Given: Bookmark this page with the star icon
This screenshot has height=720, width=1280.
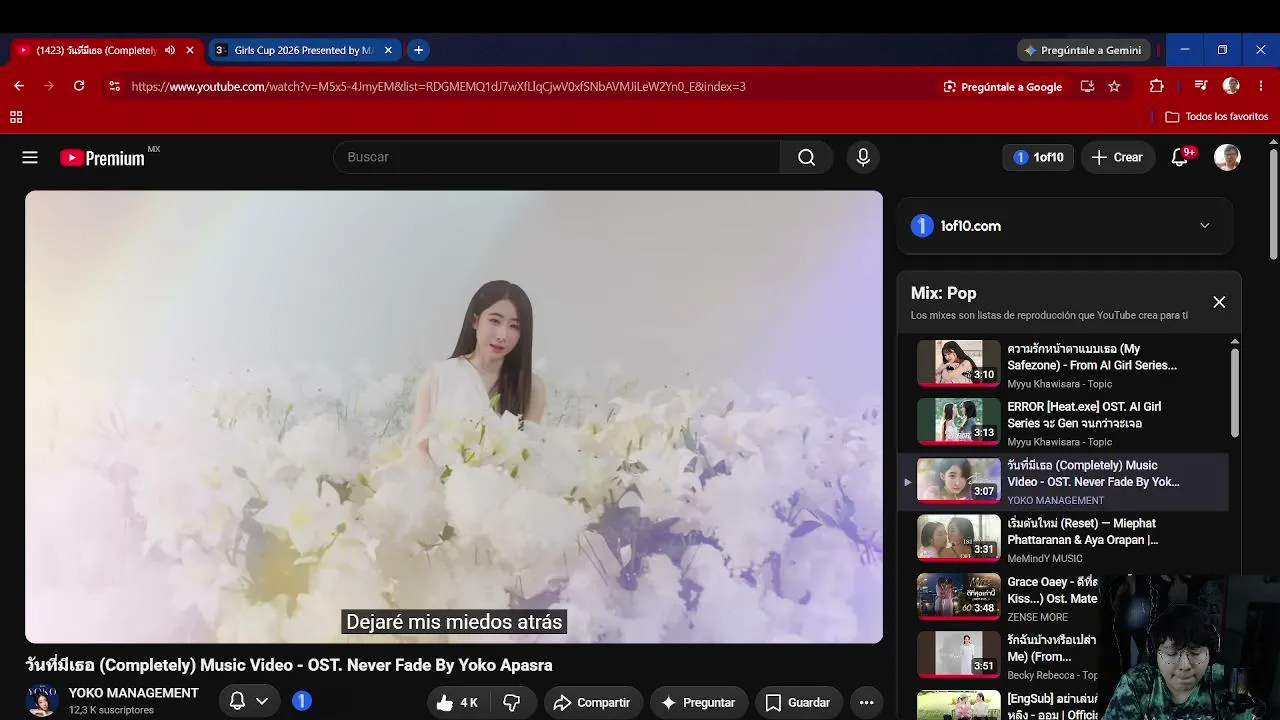Looking at the screenshot, I should pos(1114,86).
